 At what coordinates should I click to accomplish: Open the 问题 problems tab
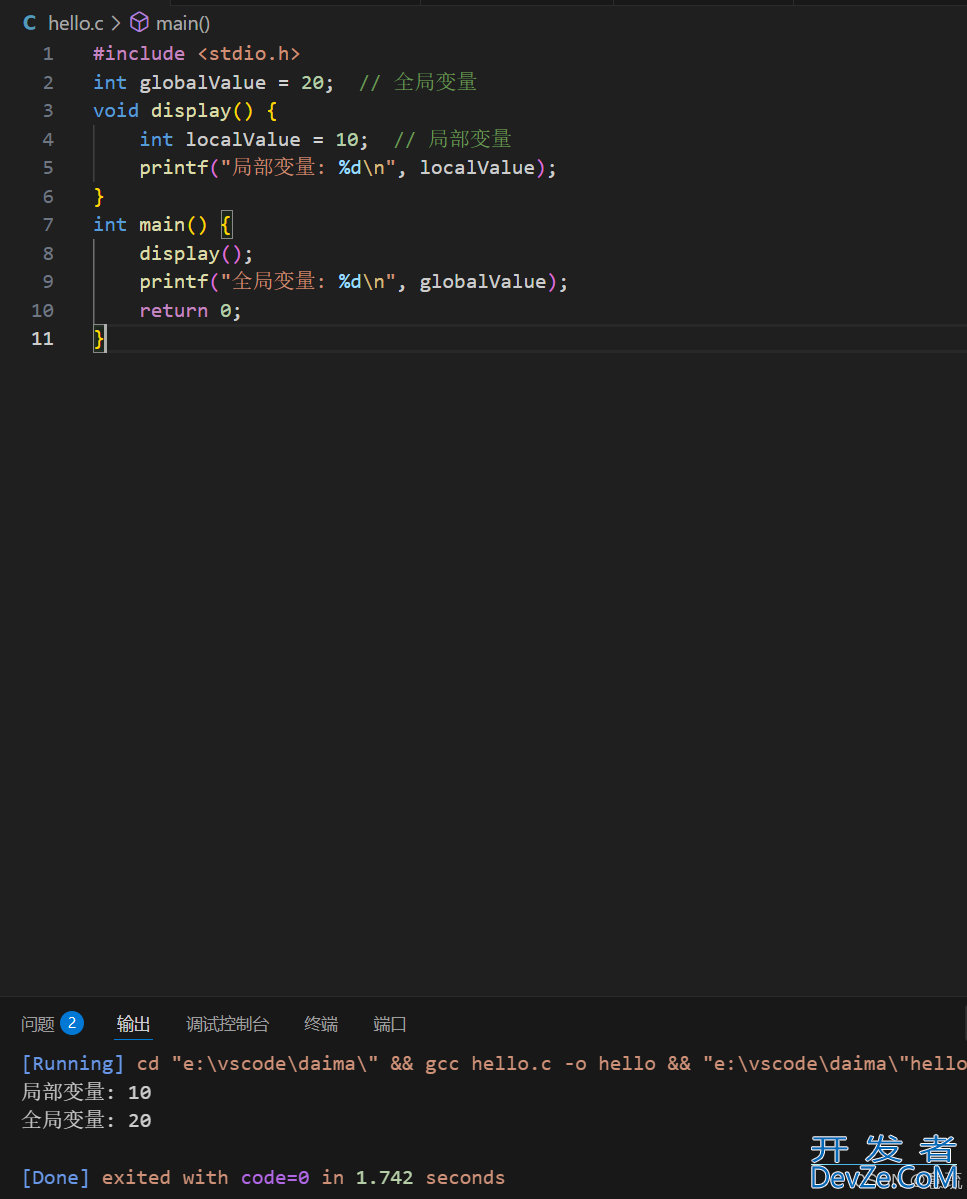click(x=37, y=1023)
